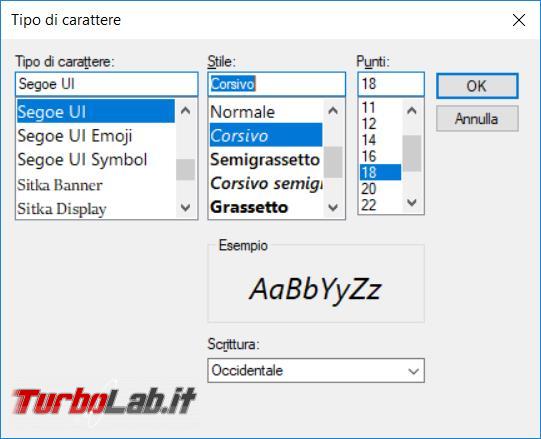The width and height of the screenshot is (541, 439).
Task: Cancel with the Annulla button
Action: 477,119
